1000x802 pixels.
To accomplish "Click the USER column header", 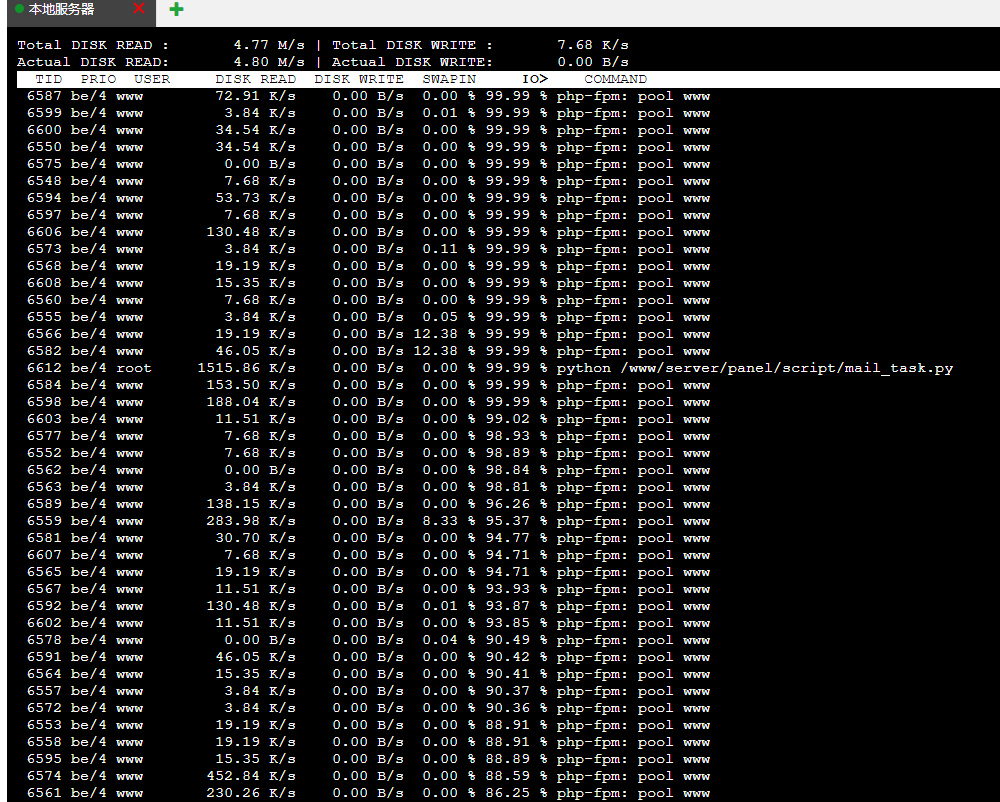I will tap(152, 79).
